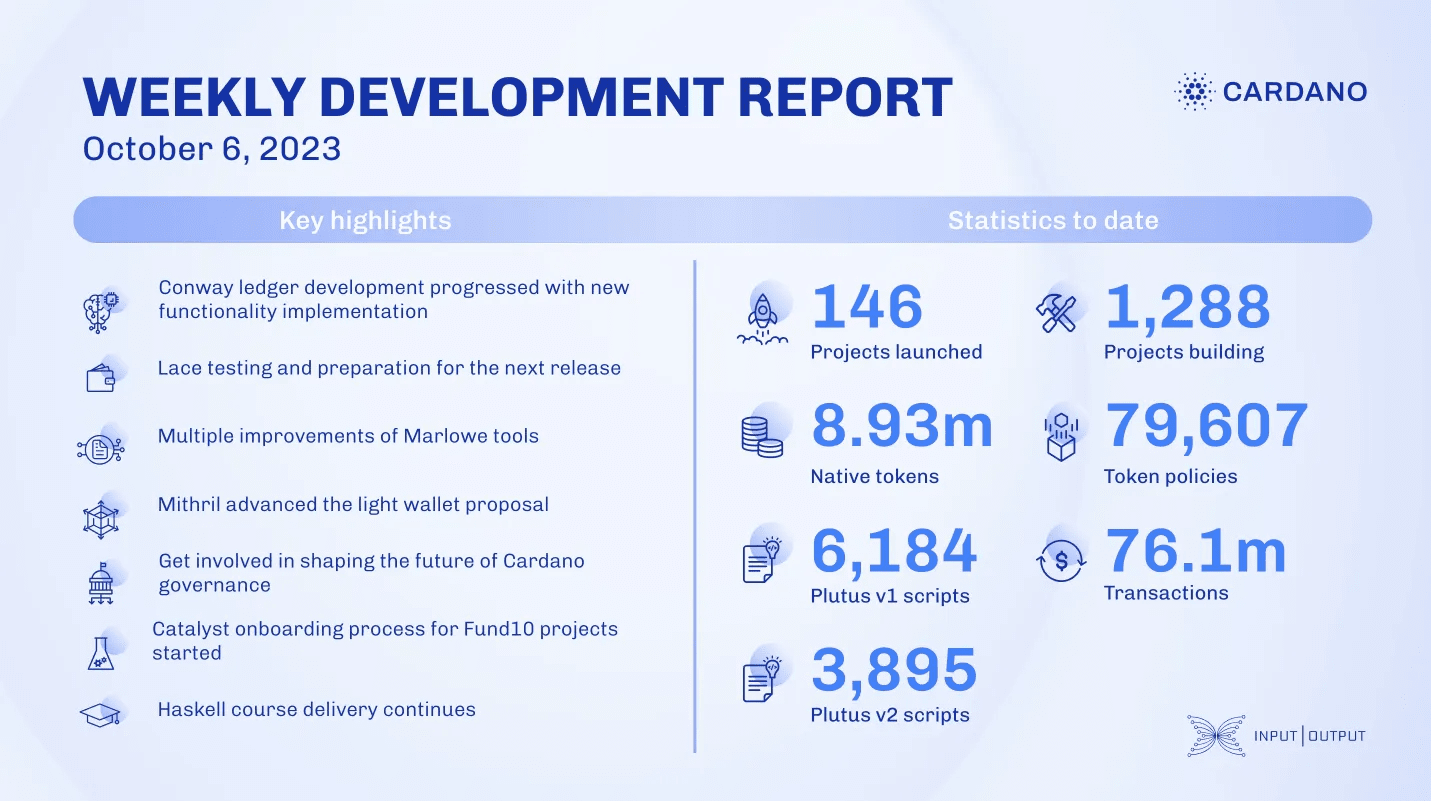Click the 1,288 statistic number
The width and height of the screenshot is (1431, 801).
click(1188, 307)
